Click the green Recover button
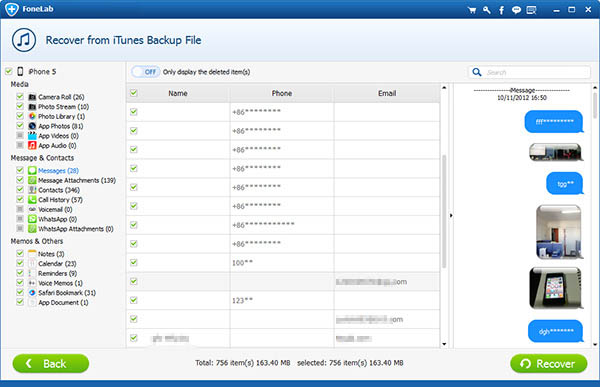This screenshot has width=600, height=387. [x=549, y=363]
